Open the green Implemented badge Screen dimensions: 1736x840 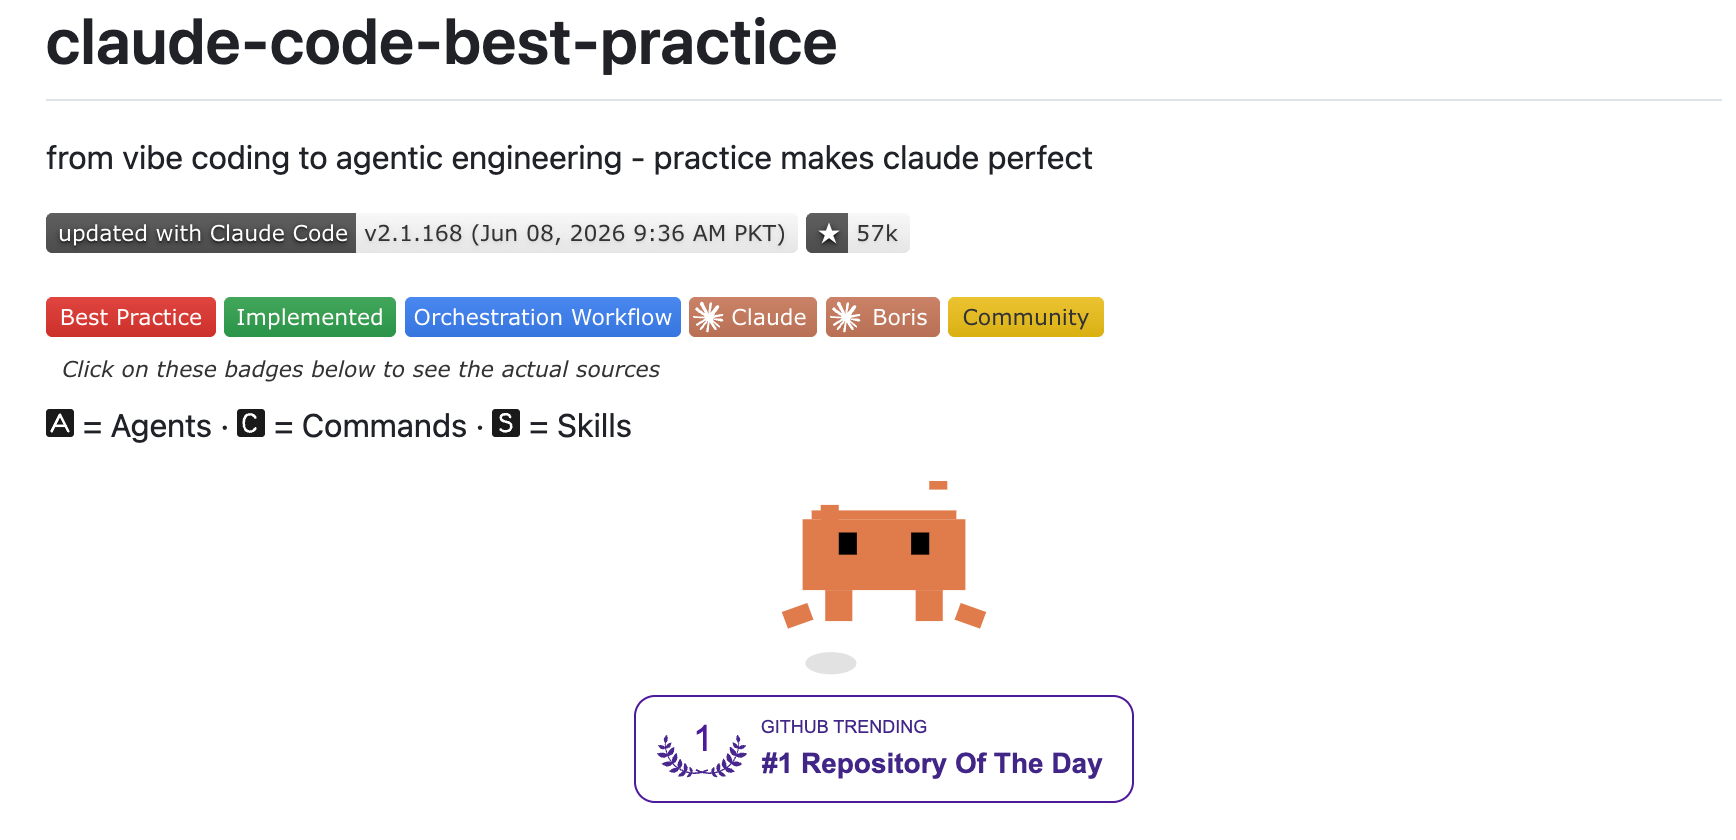(310, 317)
